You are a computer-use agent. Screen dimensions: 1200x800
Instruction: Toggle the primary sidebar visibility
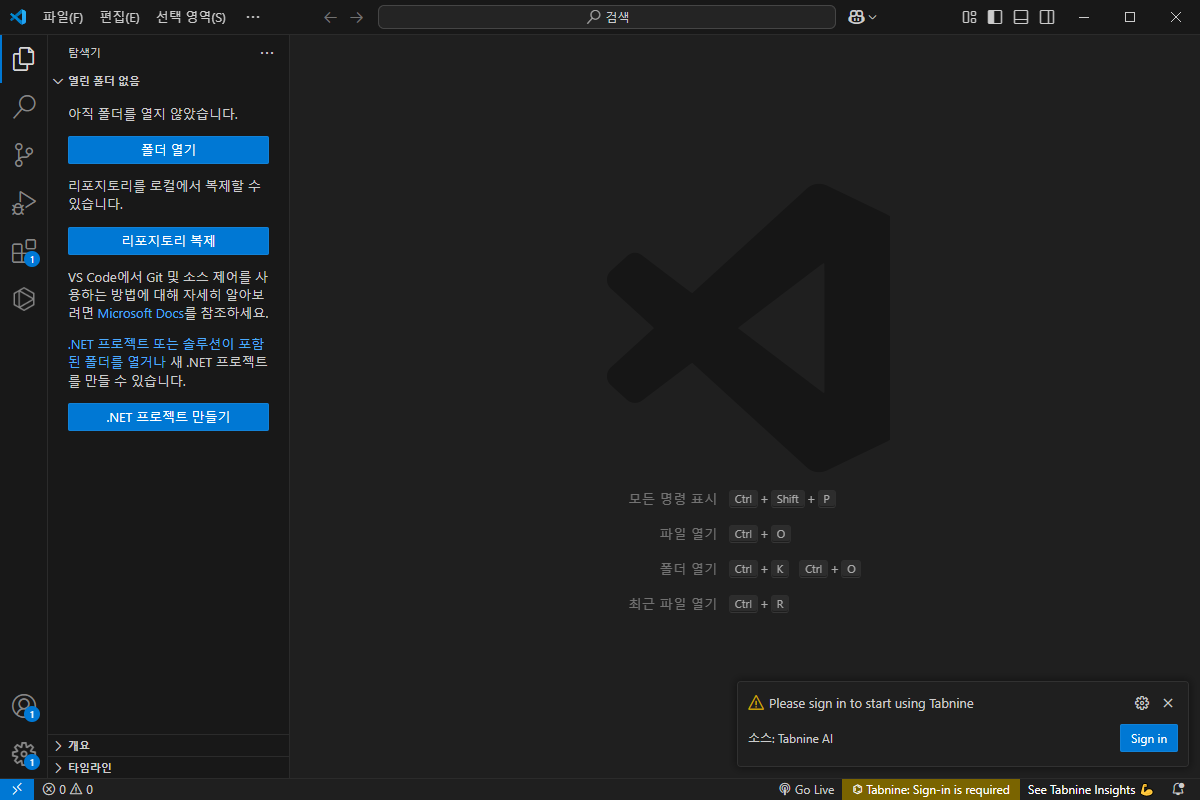[993, 17]
